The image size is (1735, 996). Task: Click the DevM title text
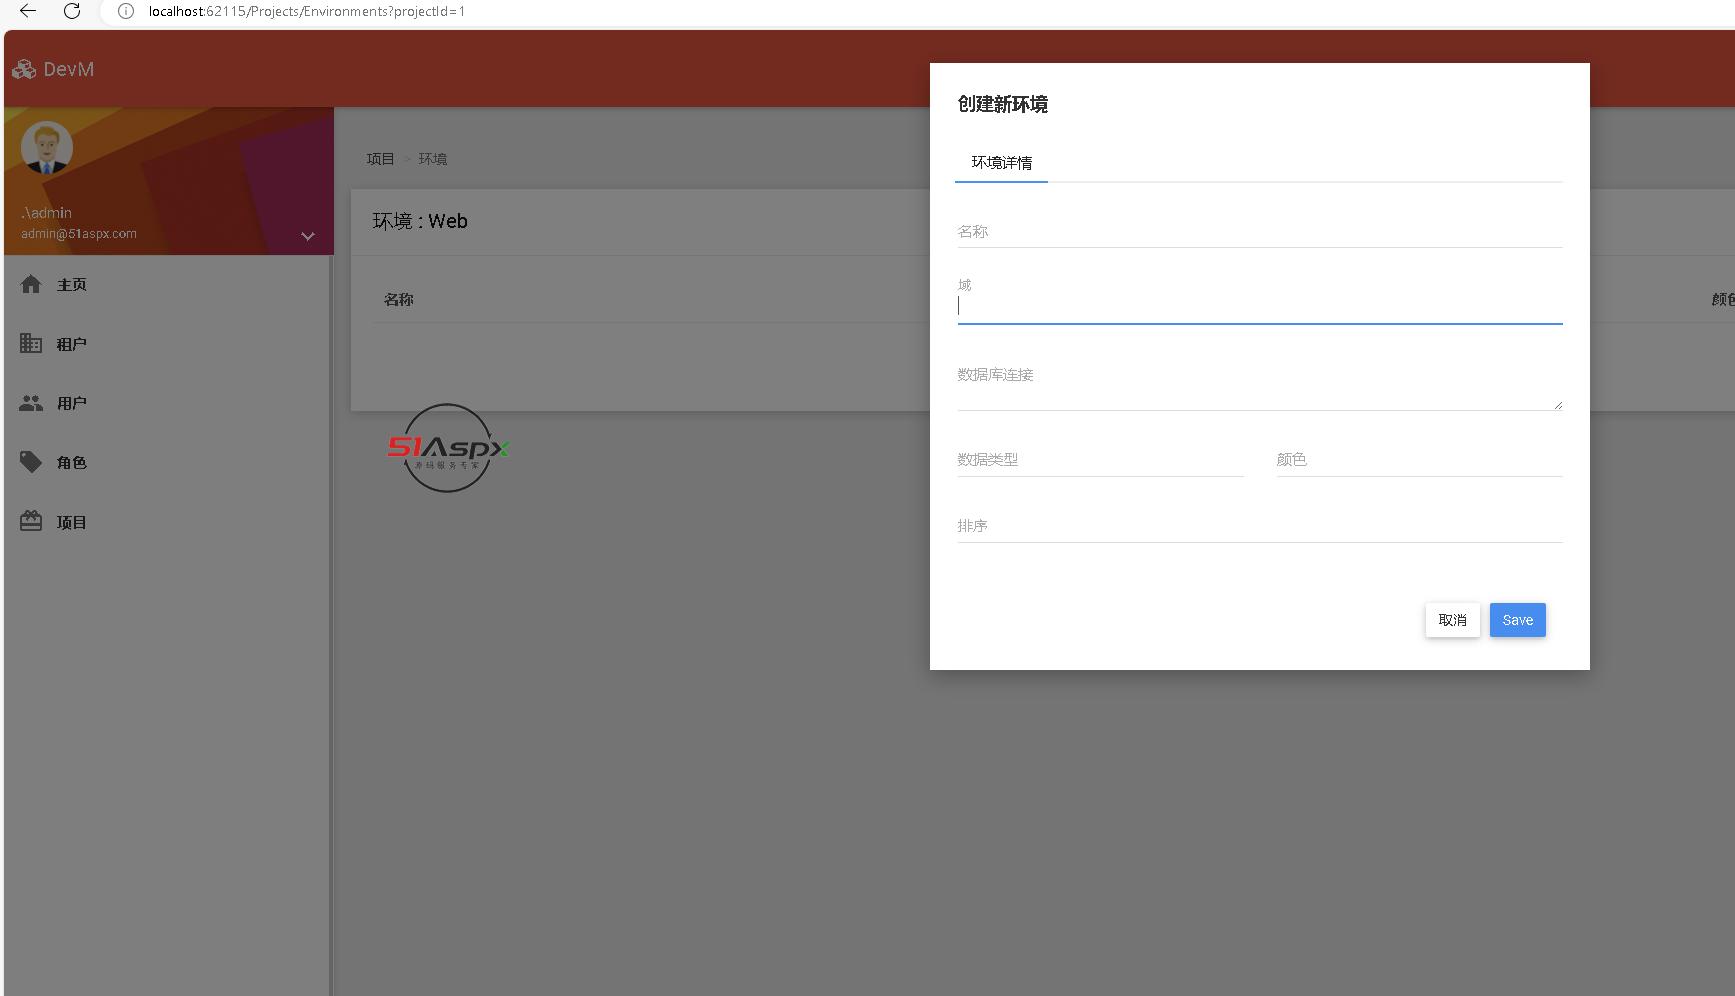click(x=69, y=69)
